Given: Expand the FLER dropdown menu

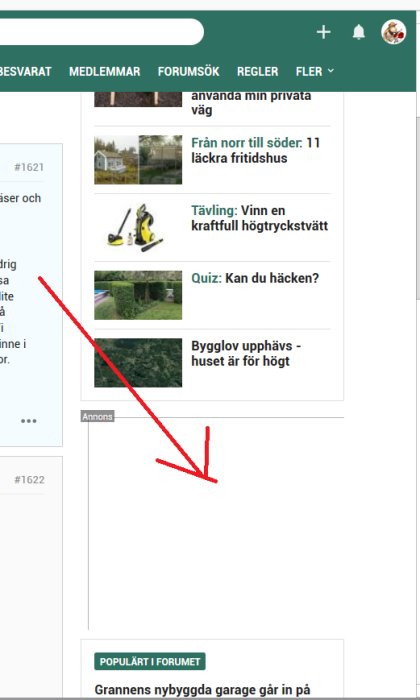Looking at the screenshot, I should pyautogui.click(x=315, y=71).
